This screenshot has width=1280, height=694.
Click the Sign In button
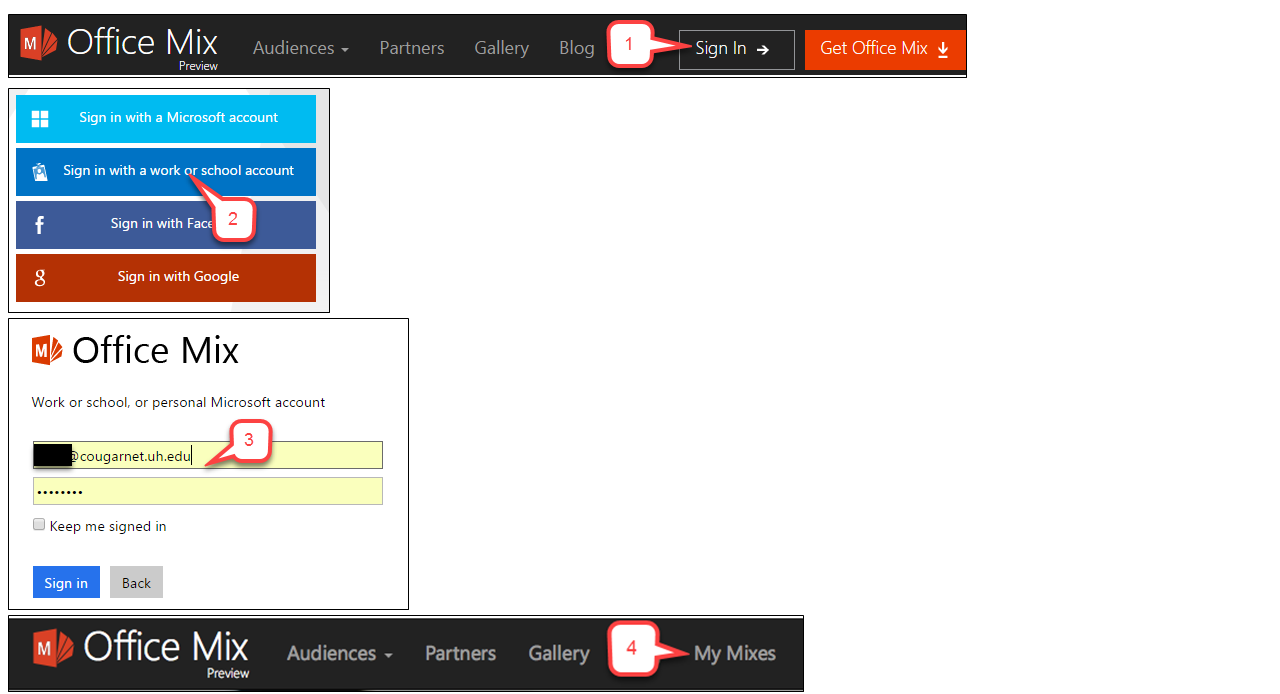(737, 49)
